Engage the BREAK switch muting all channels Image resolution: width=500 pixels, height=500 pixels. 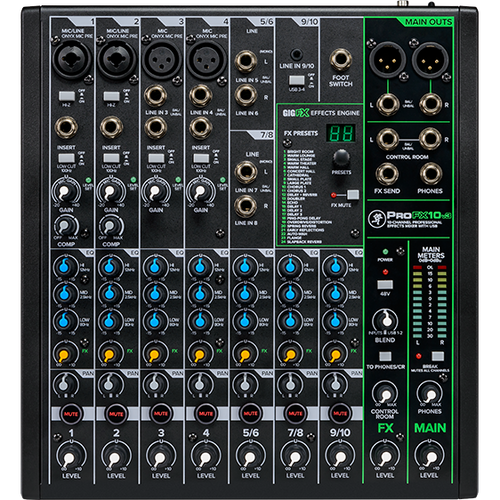click(x=438, y=356)
